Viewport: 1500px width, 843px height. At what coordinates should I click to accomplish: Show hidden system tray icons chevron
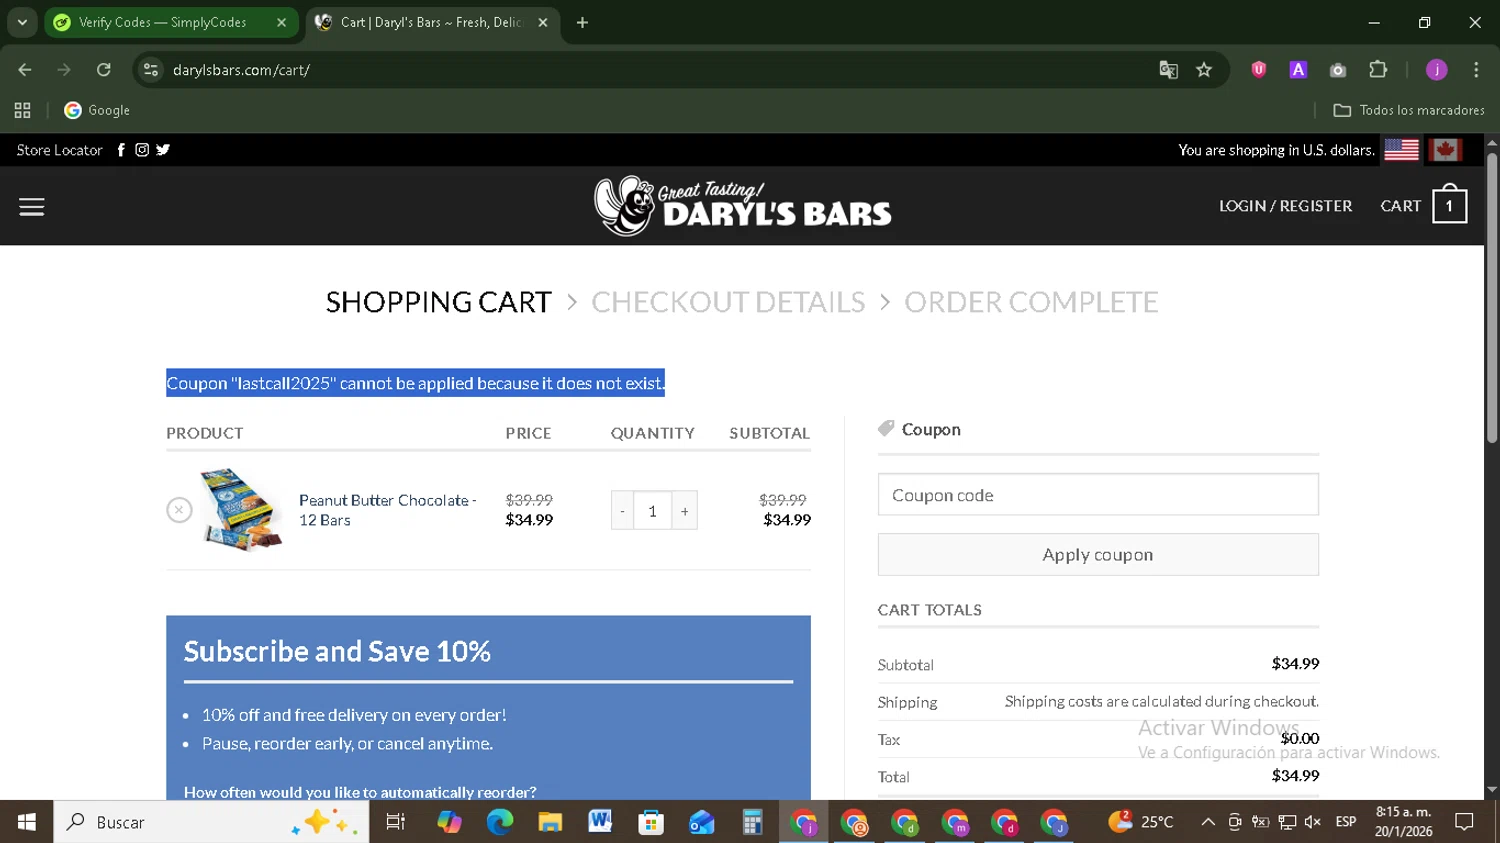pos(1208,822)
